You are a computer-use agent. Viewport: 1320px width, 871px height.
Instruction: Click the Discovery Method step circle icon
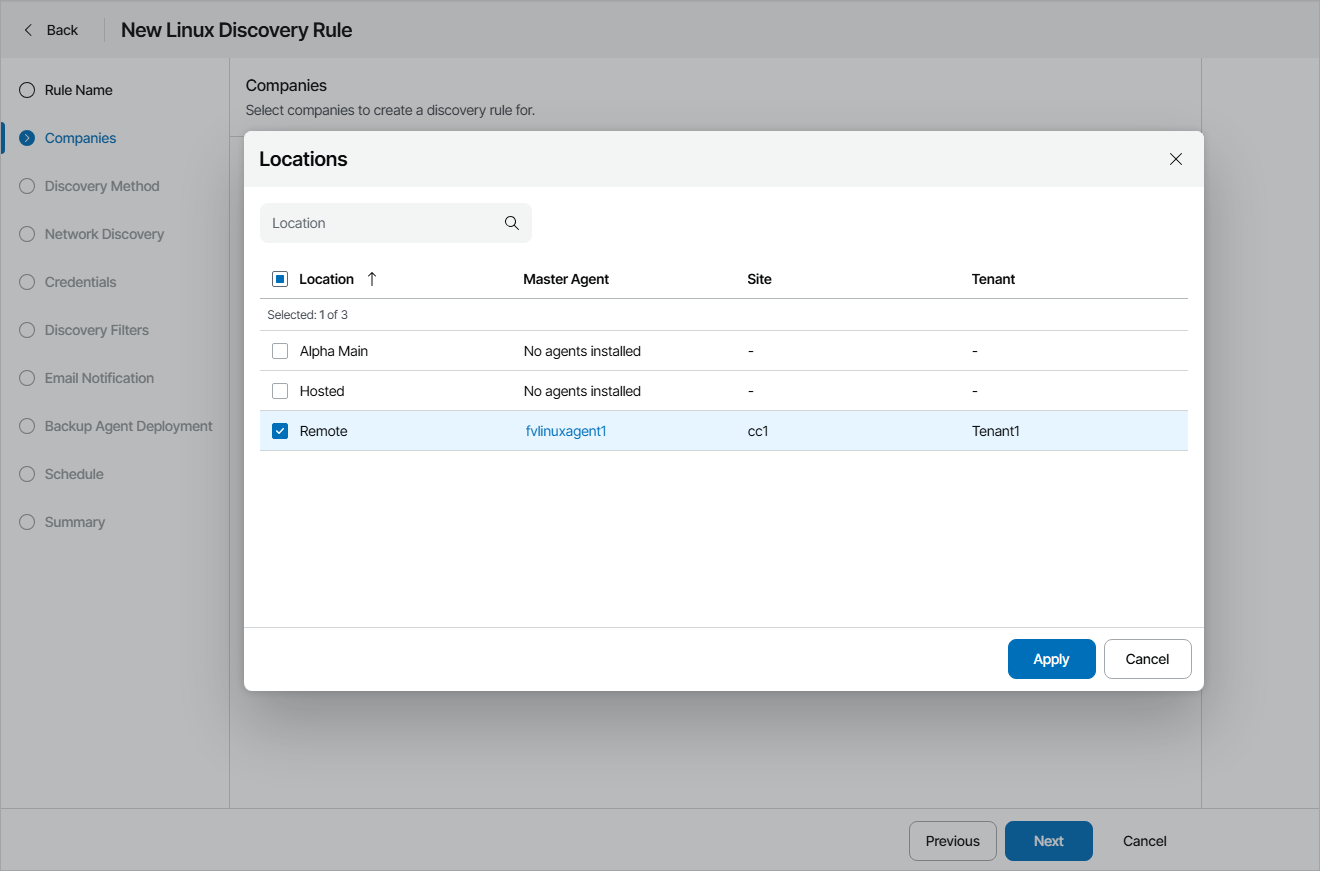pos(27,186)
